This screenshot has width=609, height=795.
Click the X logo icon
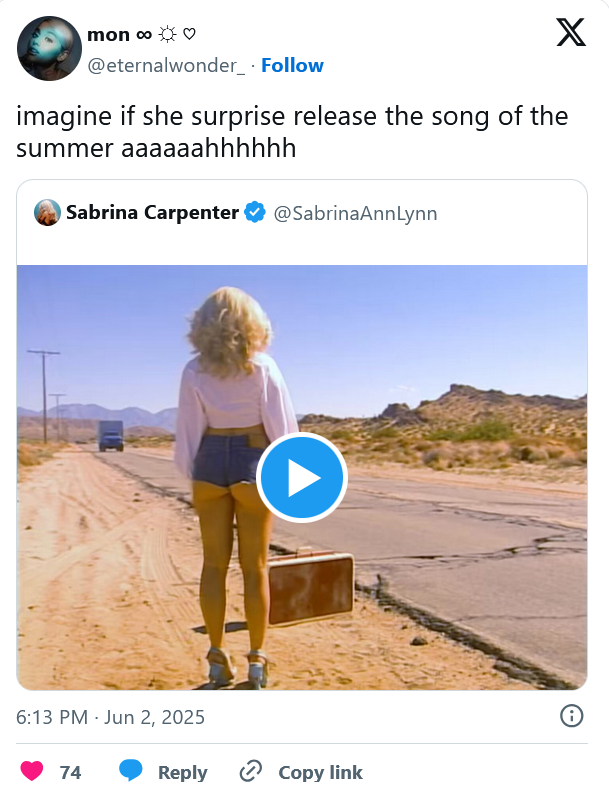click(x=571, y=32)
